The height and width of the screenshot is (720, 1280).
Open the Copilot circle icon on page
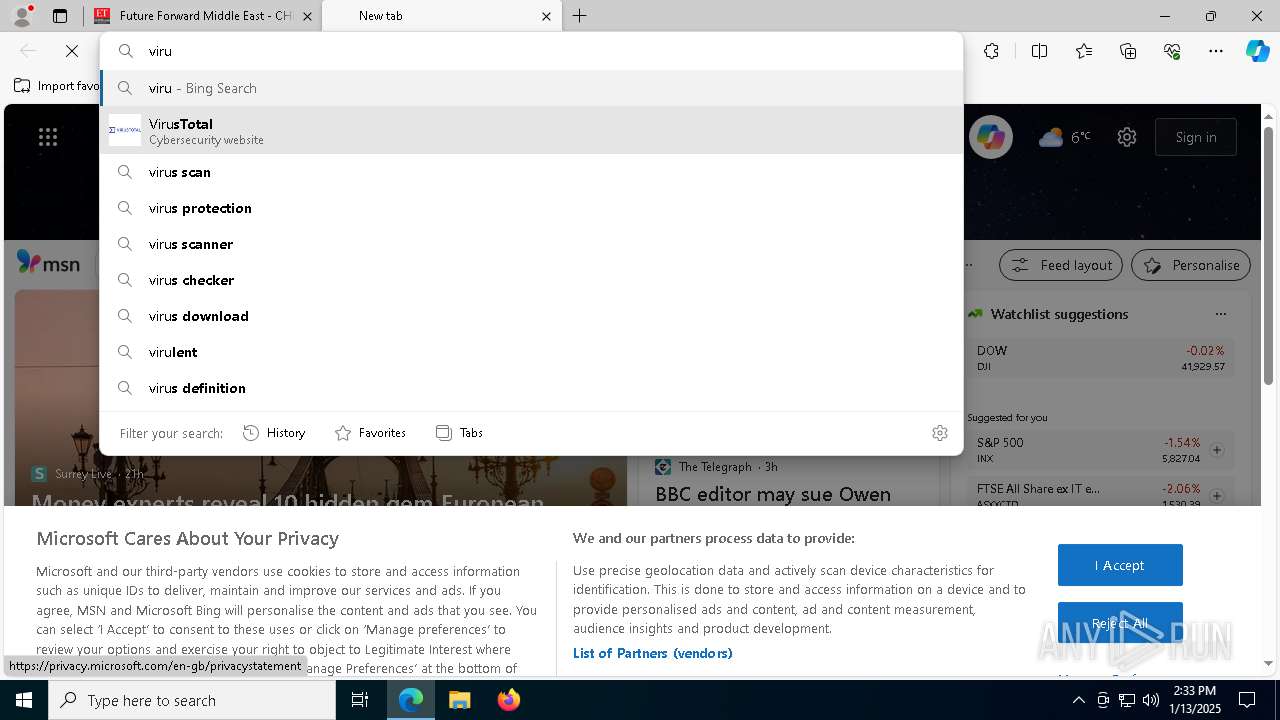tap(991, 137)
